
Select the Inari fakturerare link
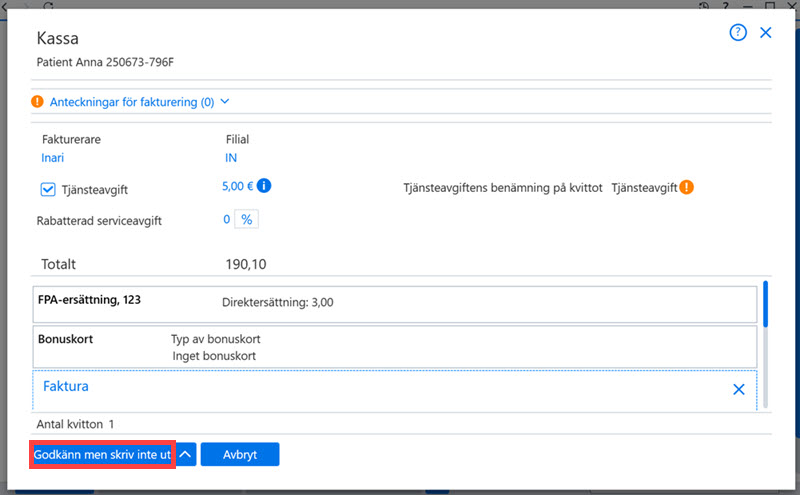click(x=53, y=158)
